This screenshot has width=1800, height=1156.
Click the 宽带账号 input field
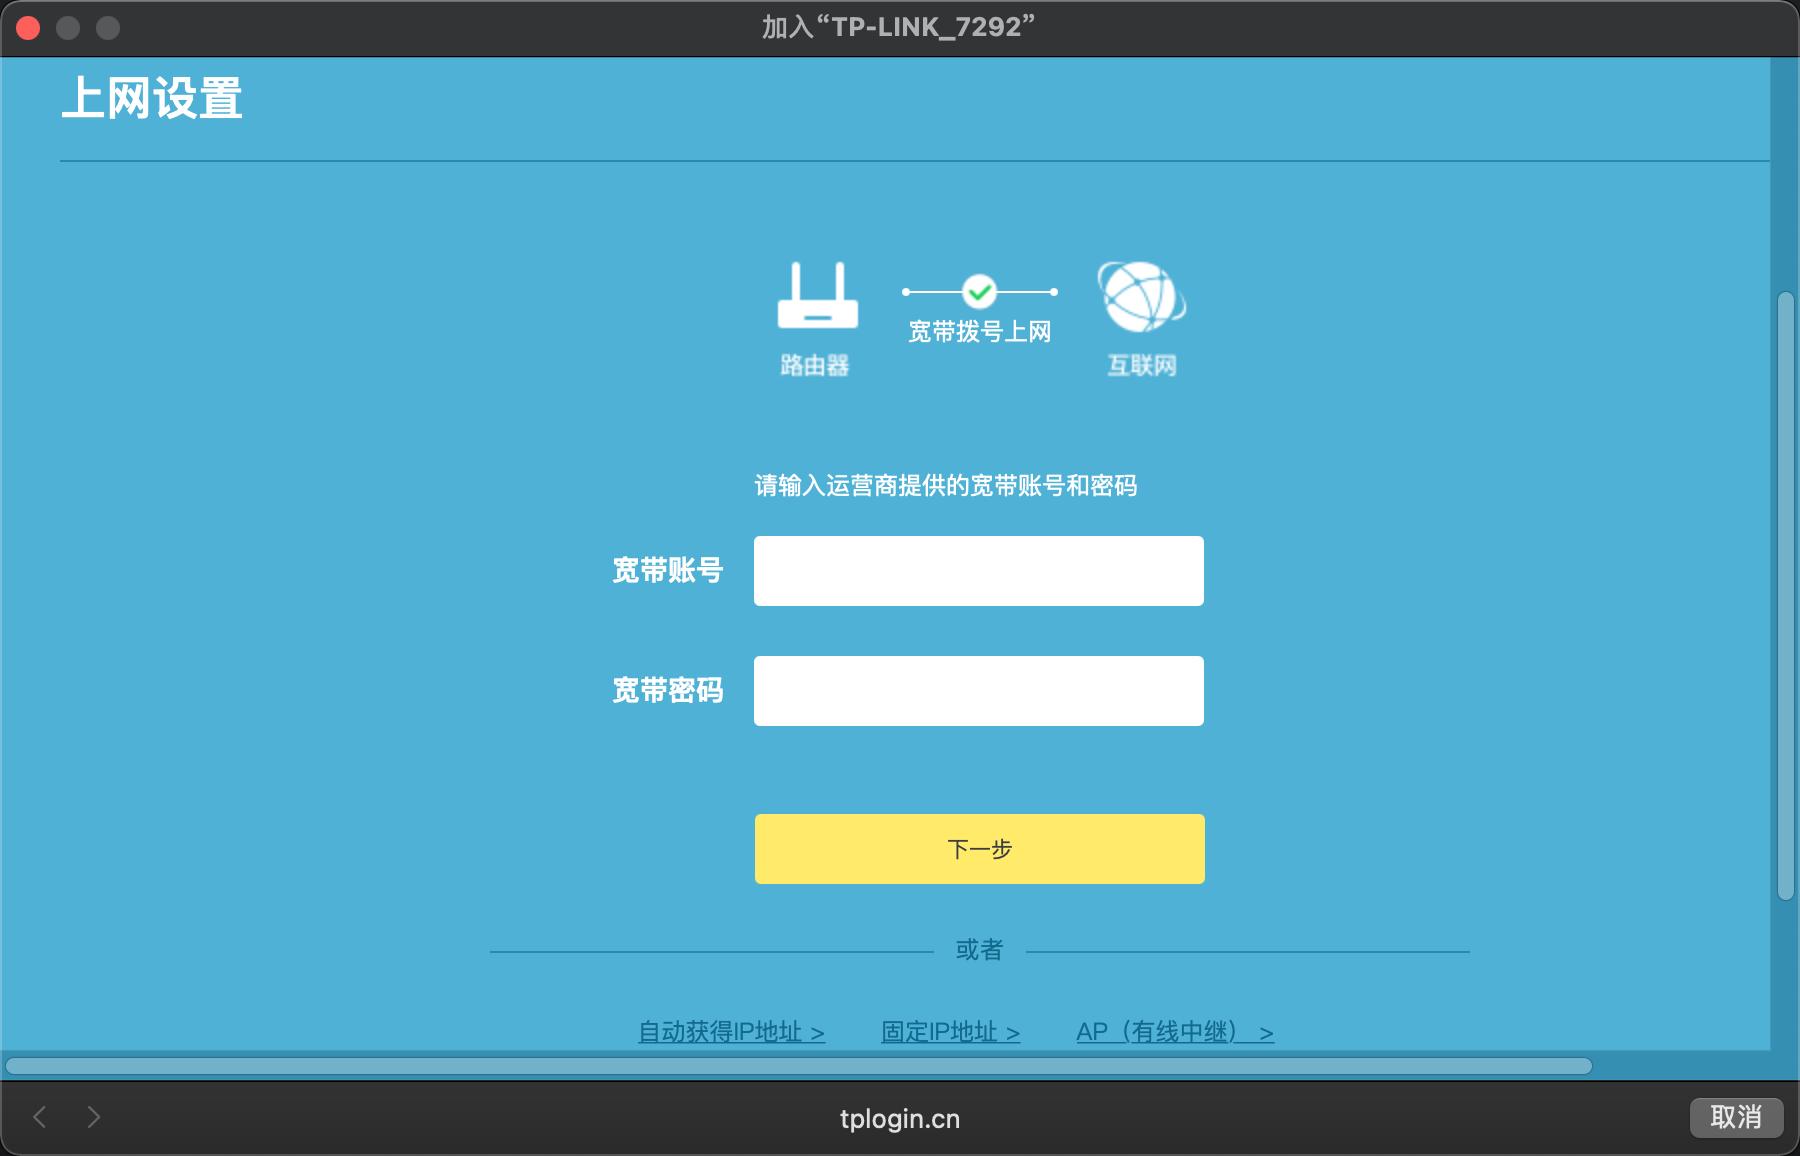[x=978, y=570]
